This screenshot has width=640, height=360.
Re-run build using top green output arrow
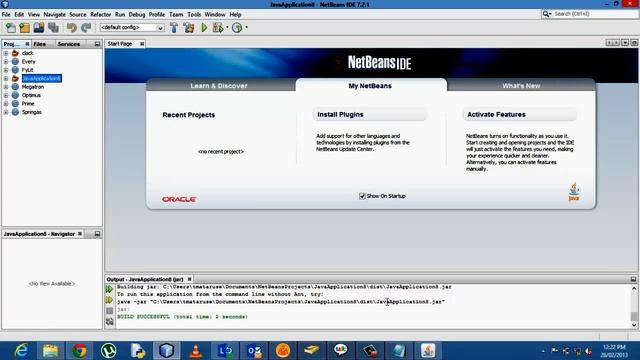click(x=109, y=289)
